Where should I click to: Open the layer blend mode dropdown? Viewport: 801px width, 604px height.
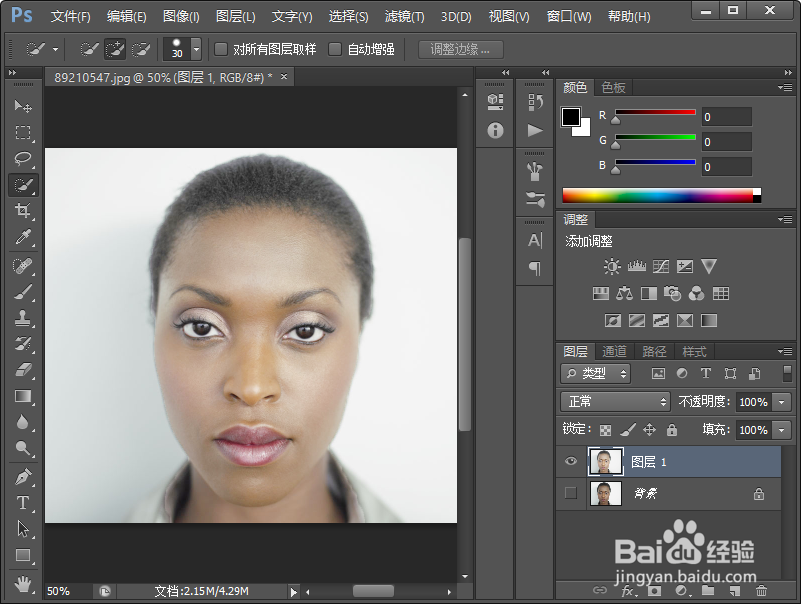[x=615, y=402]
